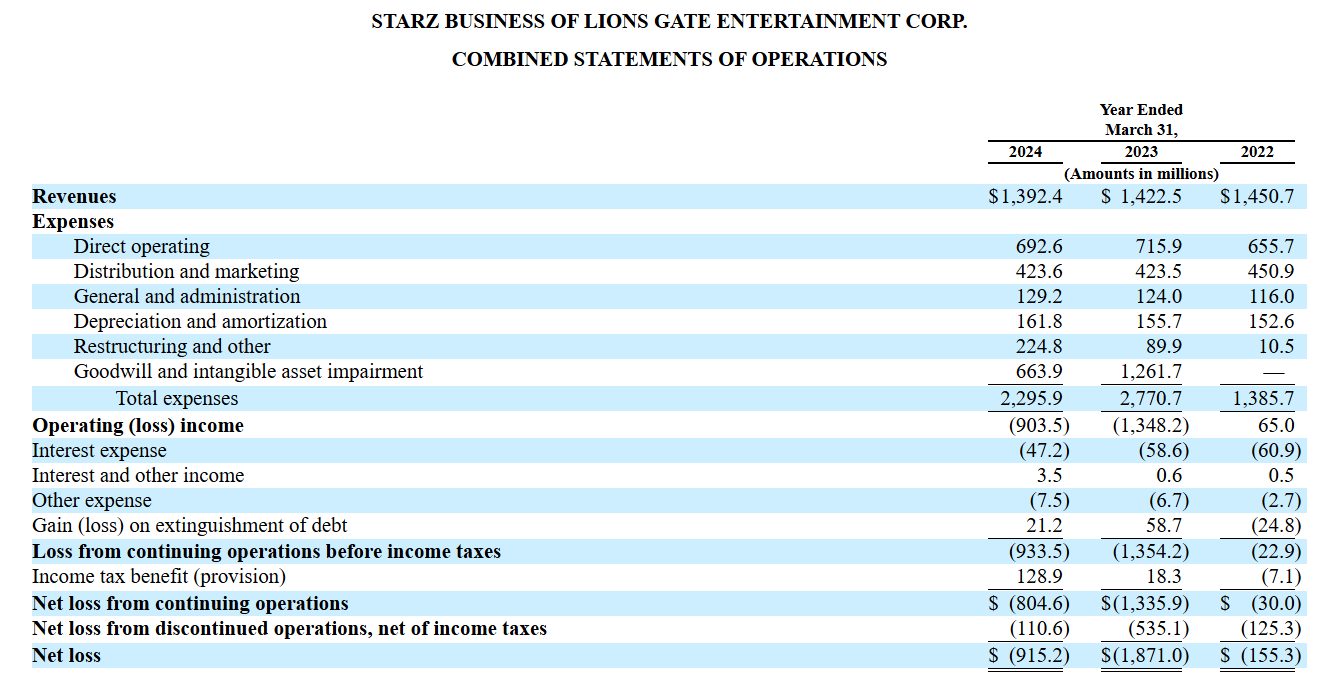Viewport: 1318px width, 681px height.
Task: Select Depreciation value 155.7
Action: coord(1158,322)
